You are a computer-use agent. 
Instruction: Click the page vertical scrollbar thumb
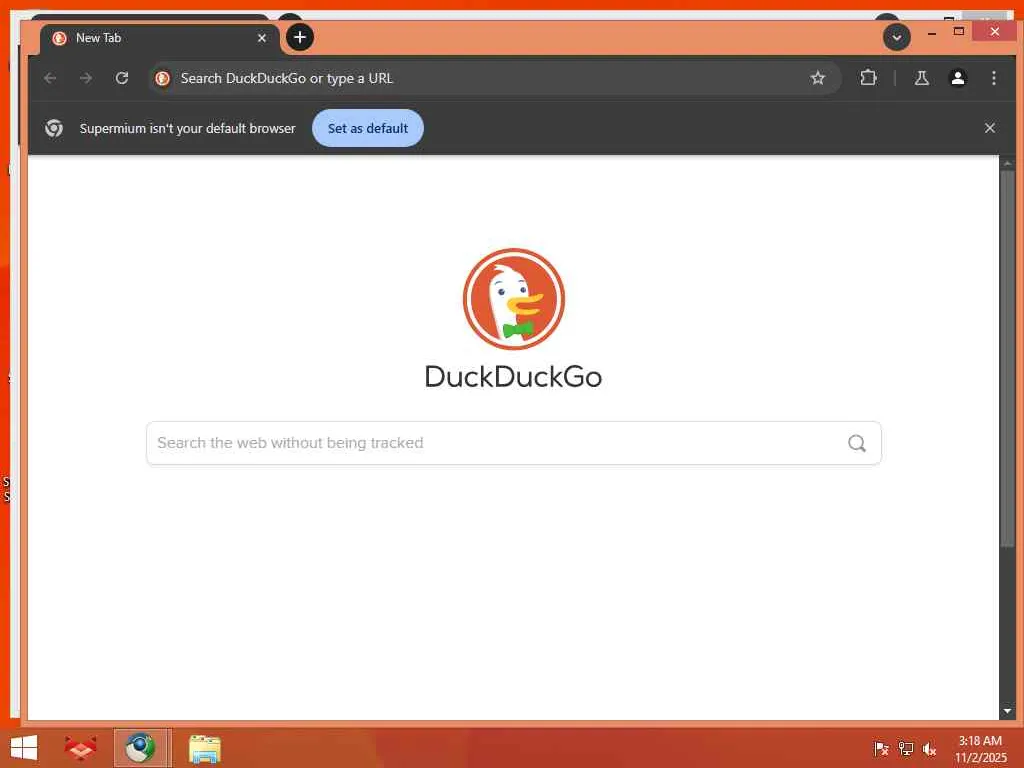(1007, 358)
